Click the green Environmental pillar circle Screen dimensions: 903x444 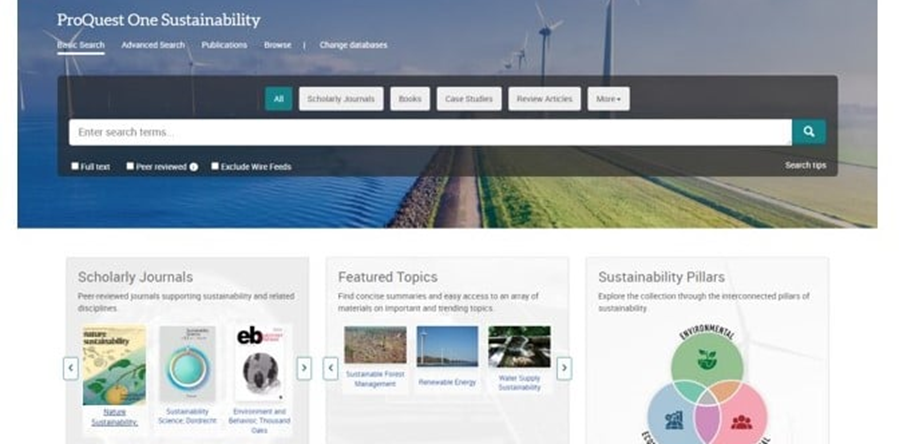pyautogui.click(x=706, y=363)
